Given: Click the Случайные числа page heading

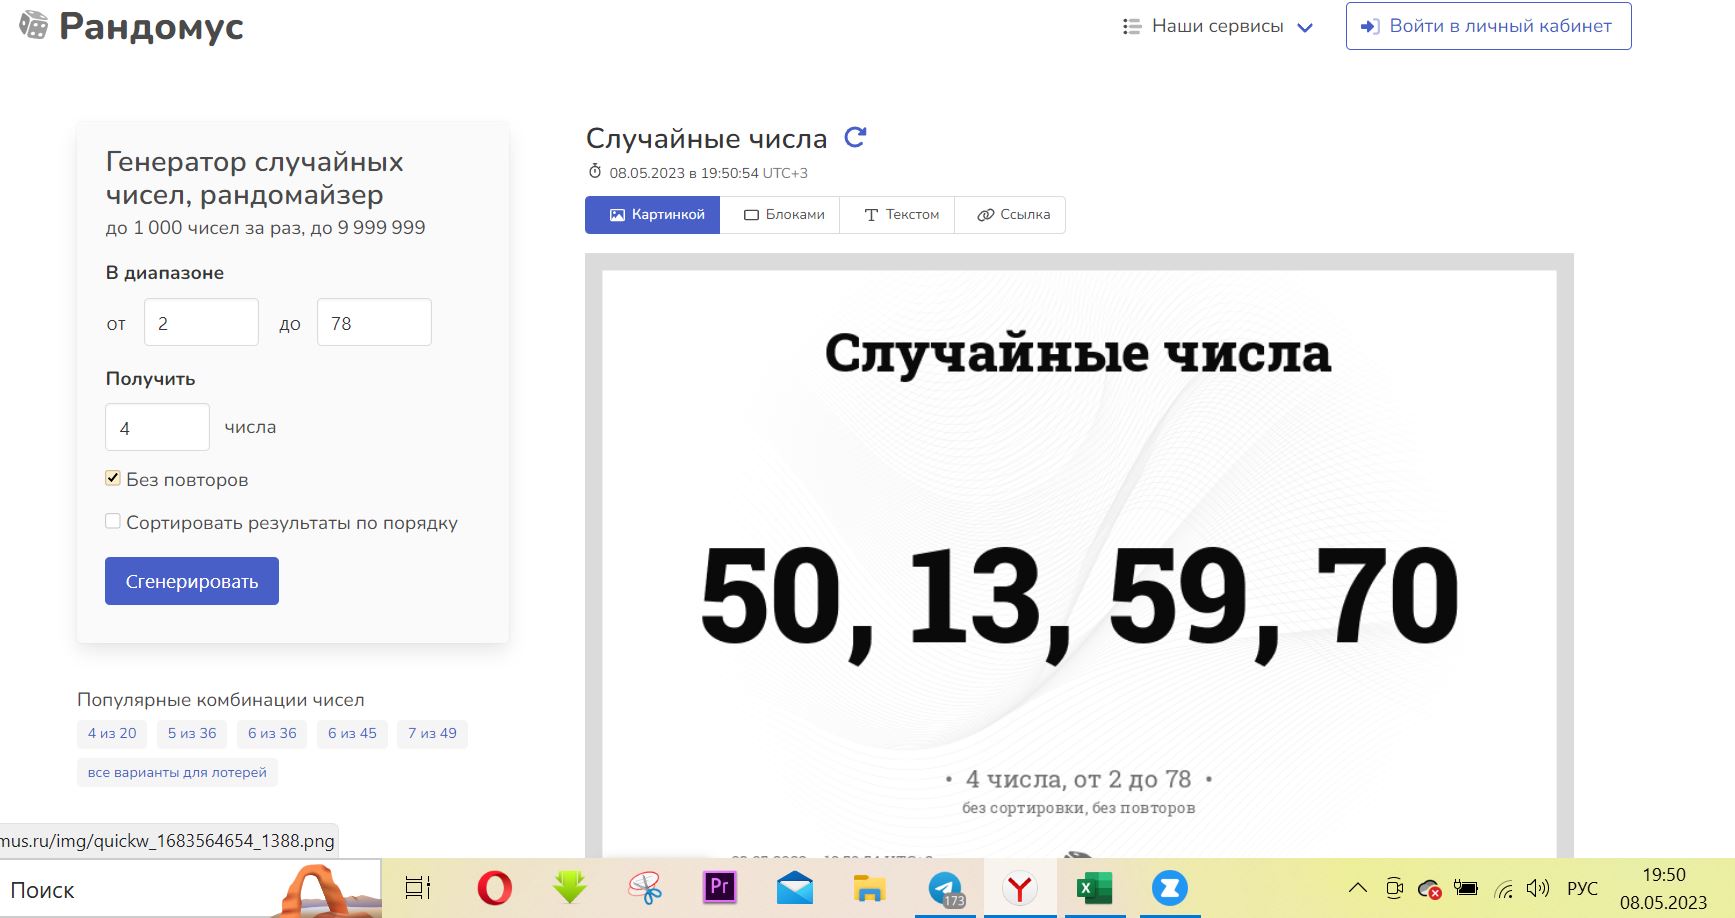Looking at the screenshot, I should (706, 138).
